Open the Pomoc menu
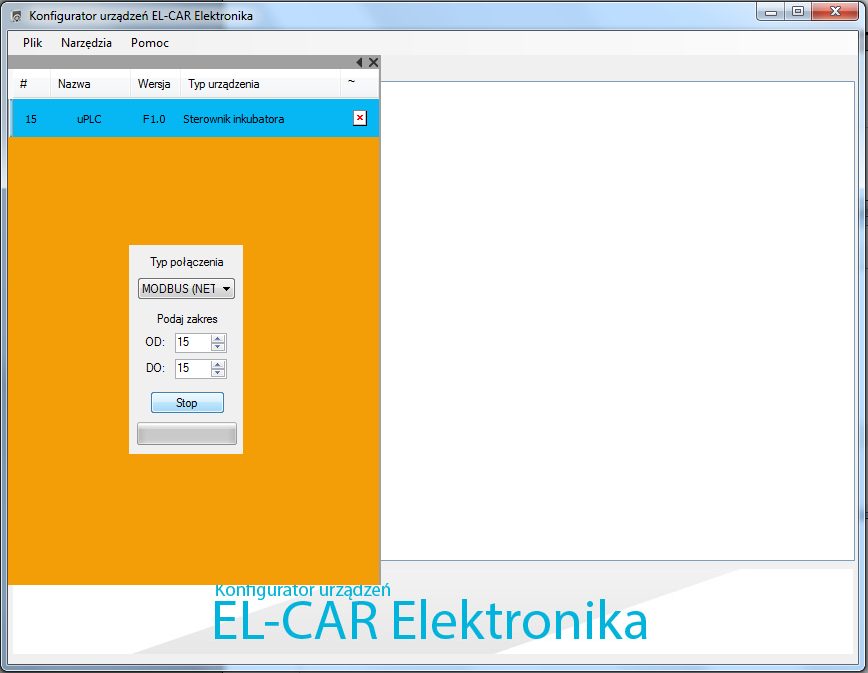868x673 pixels. 149,43
